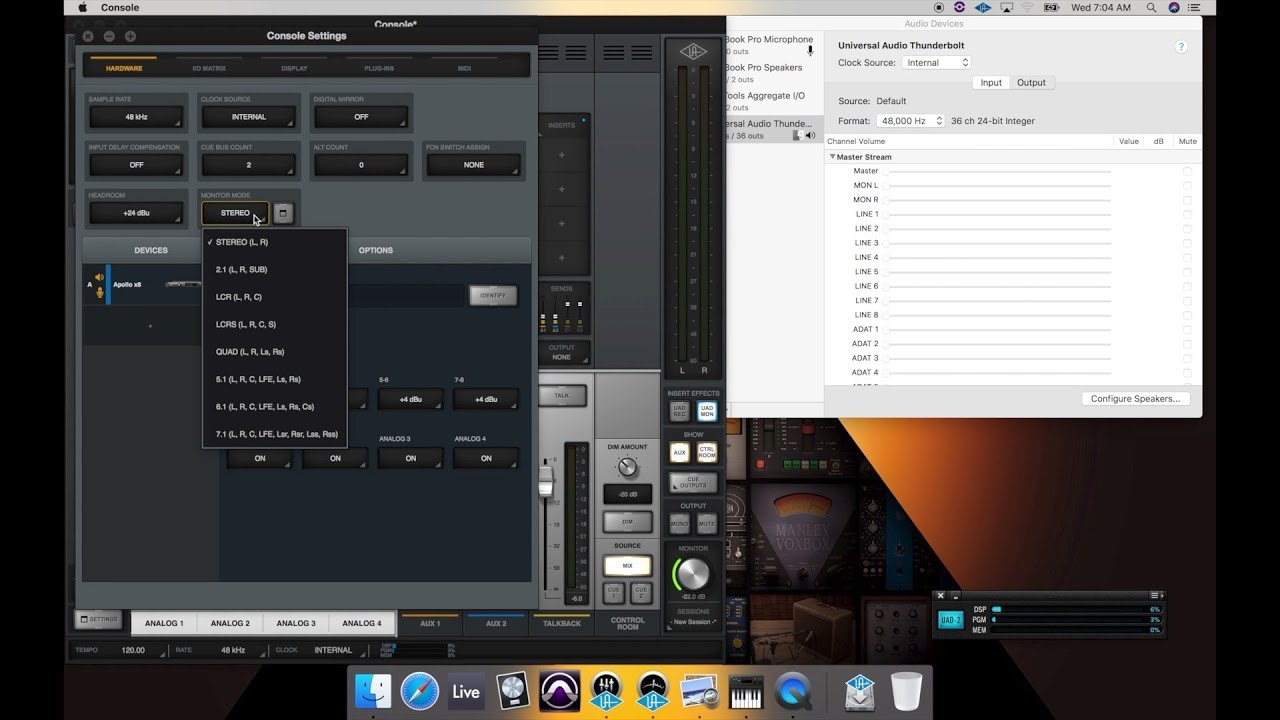The image size is (1280, 720).
Task: Open Preview from the Dock
Action: [699, 691]
